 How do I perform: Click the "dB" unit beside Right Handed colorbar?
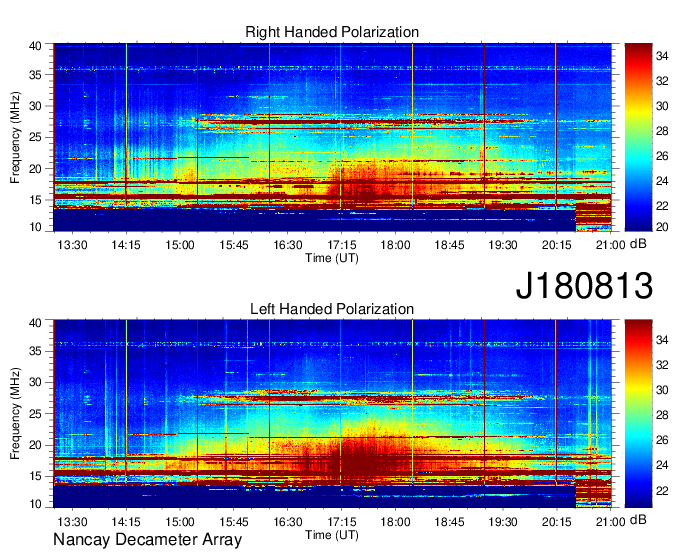[x=638, y=244]
